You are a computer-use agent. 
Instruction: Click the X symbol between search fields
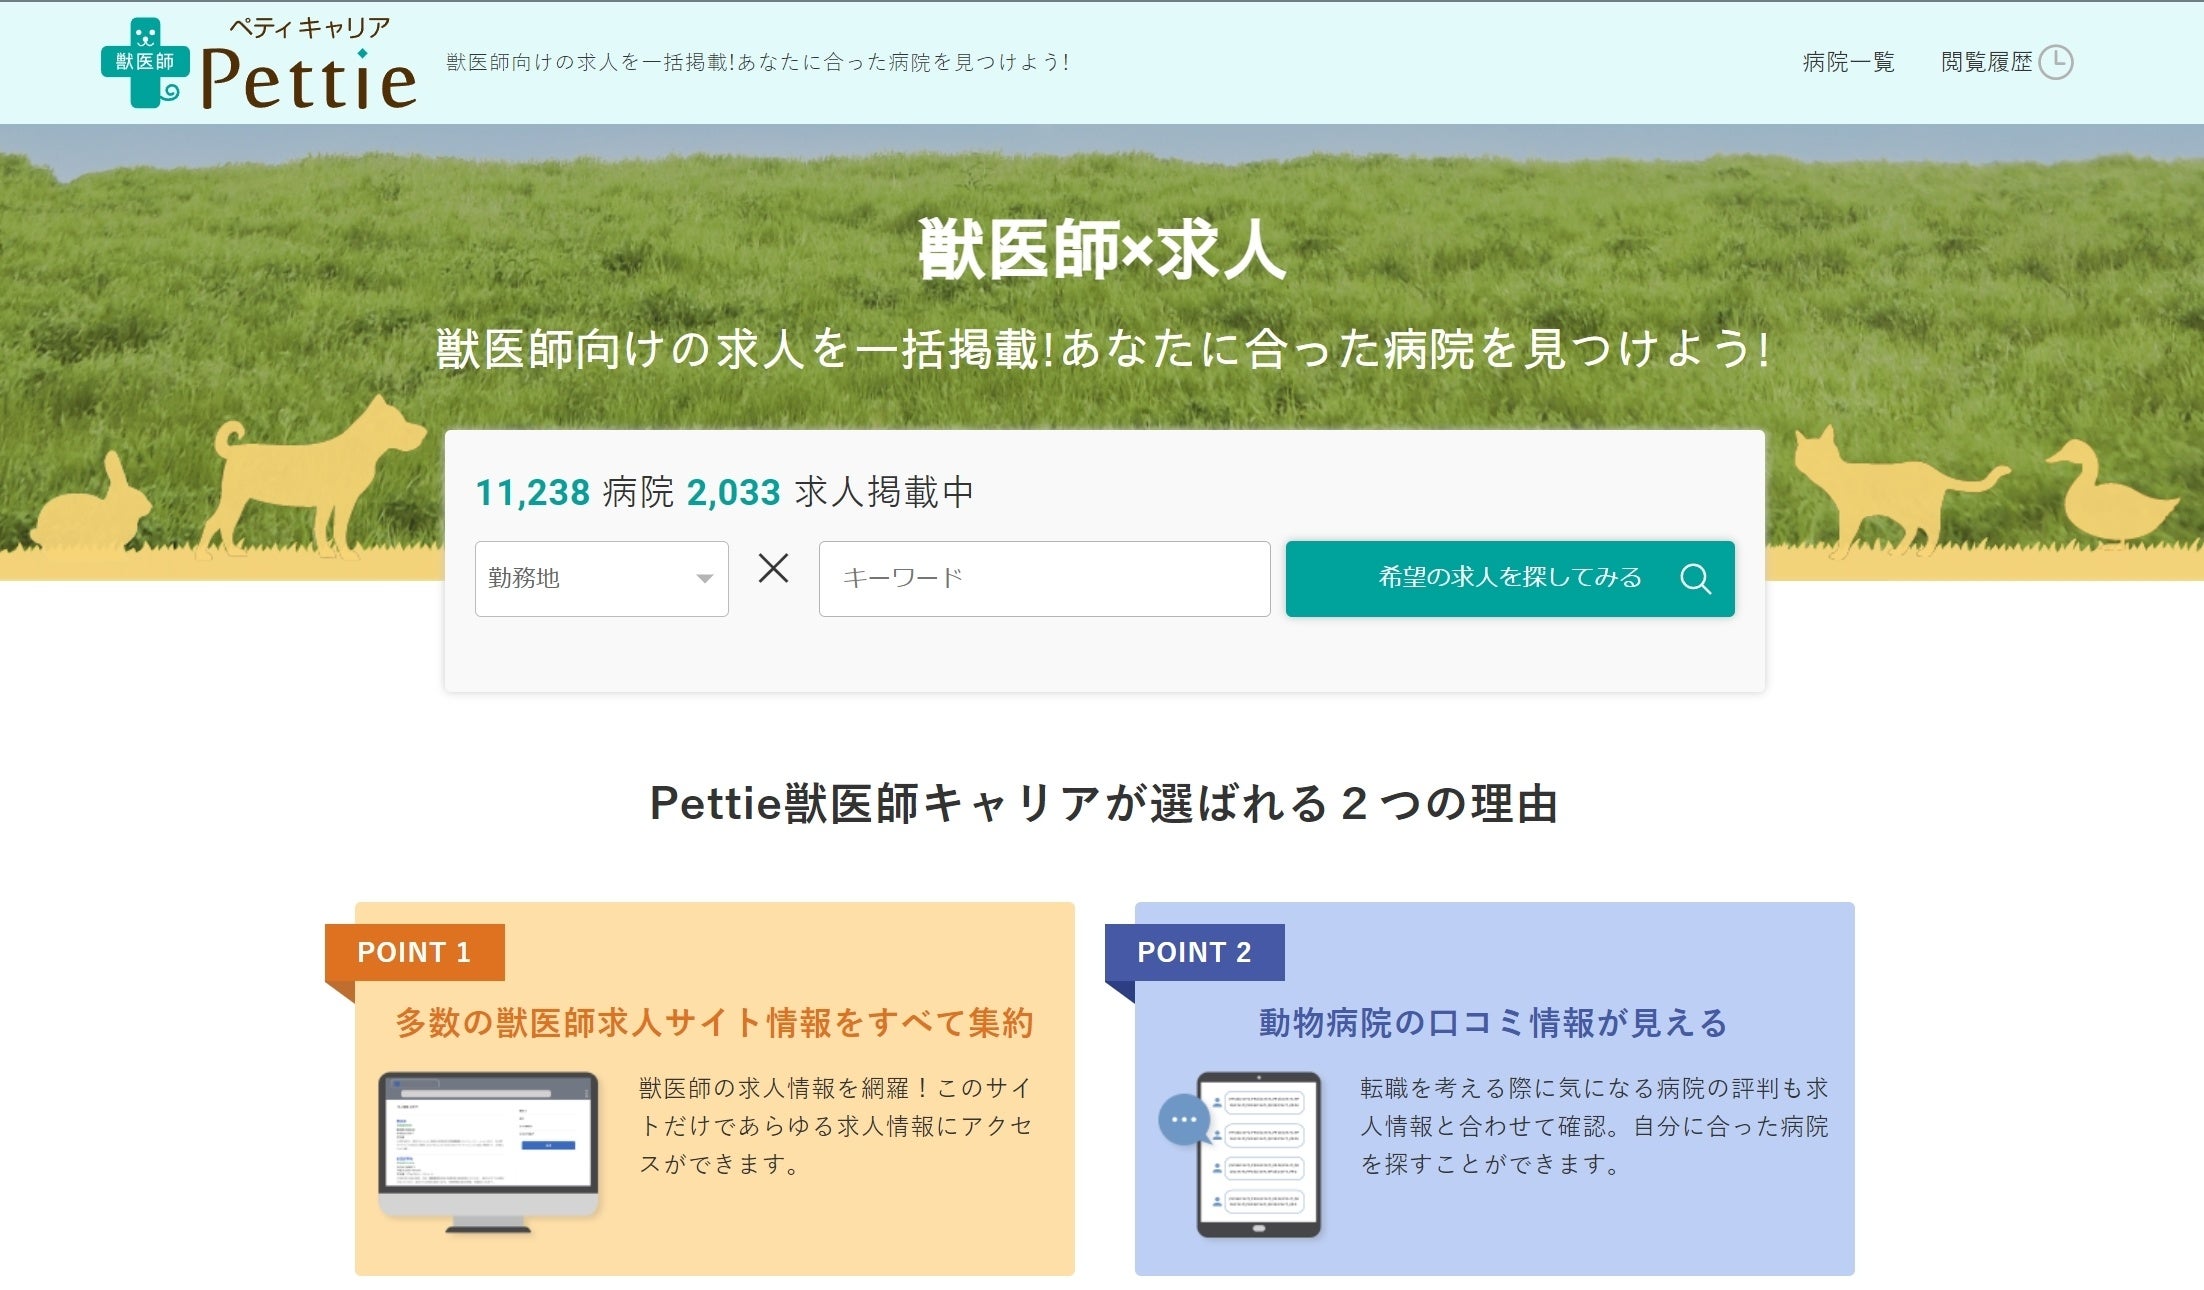(x=773, y=569)
